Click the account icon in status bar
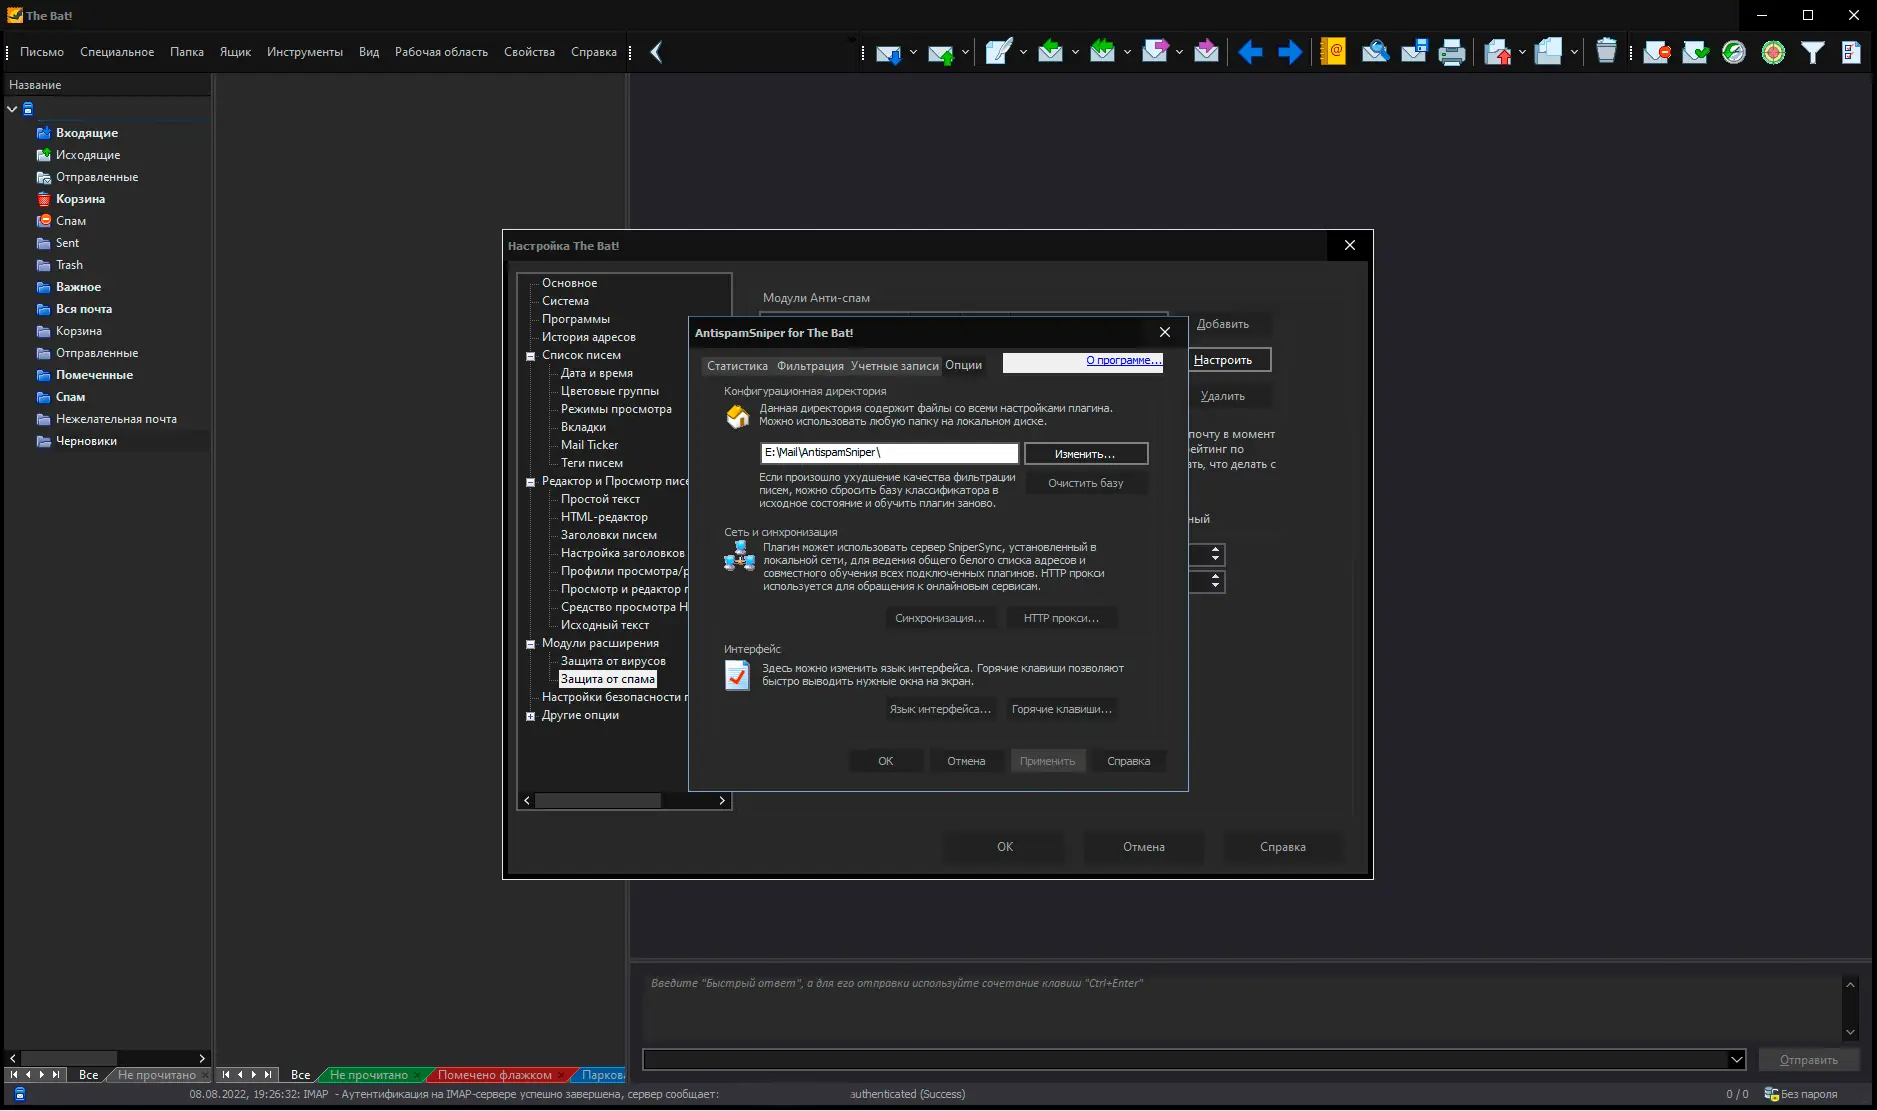This screenshot has width=1877, height=1111. point(20,1094)
